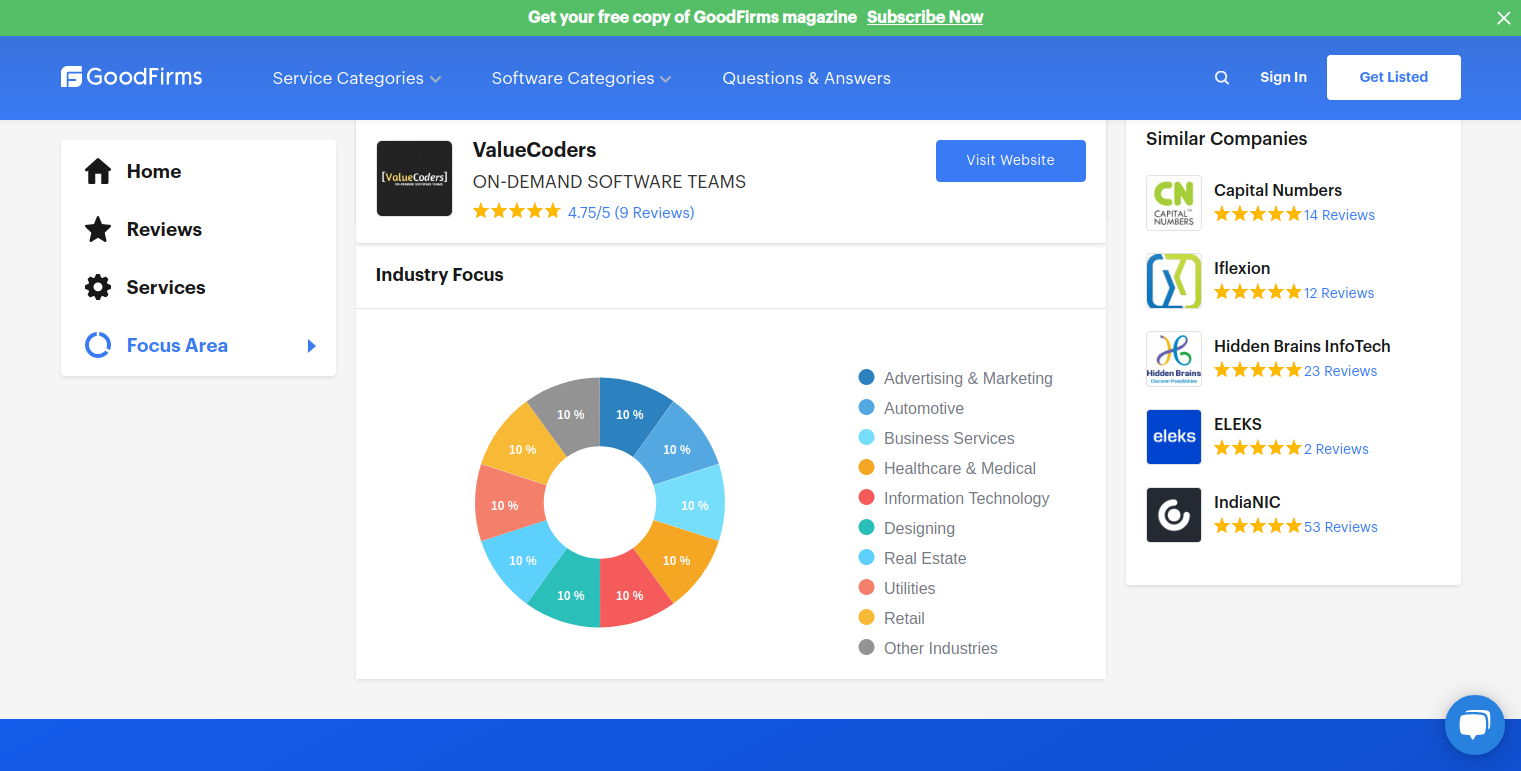
Task: Expand the Service Categories dropdown
Action: 356,78
